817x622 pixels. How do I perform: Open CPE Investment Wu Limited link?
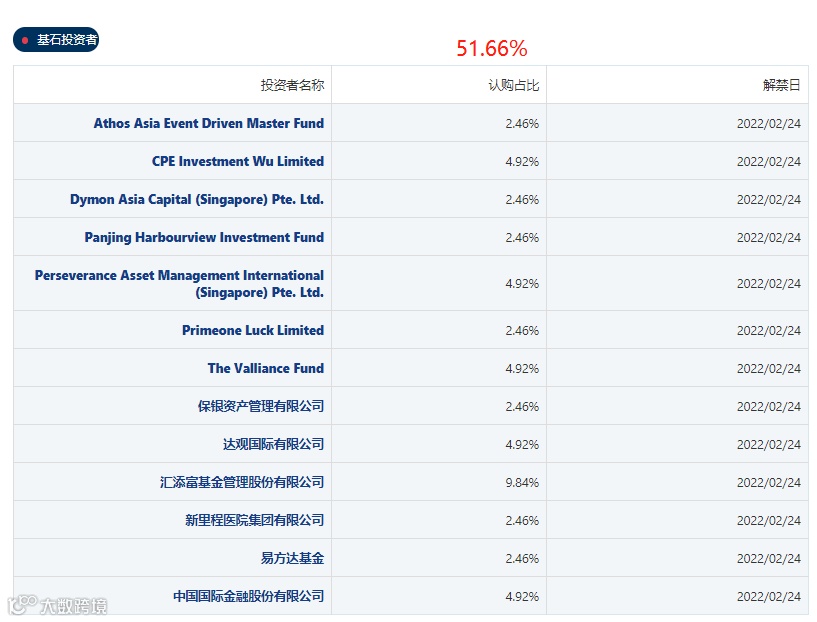coord(238,161)
